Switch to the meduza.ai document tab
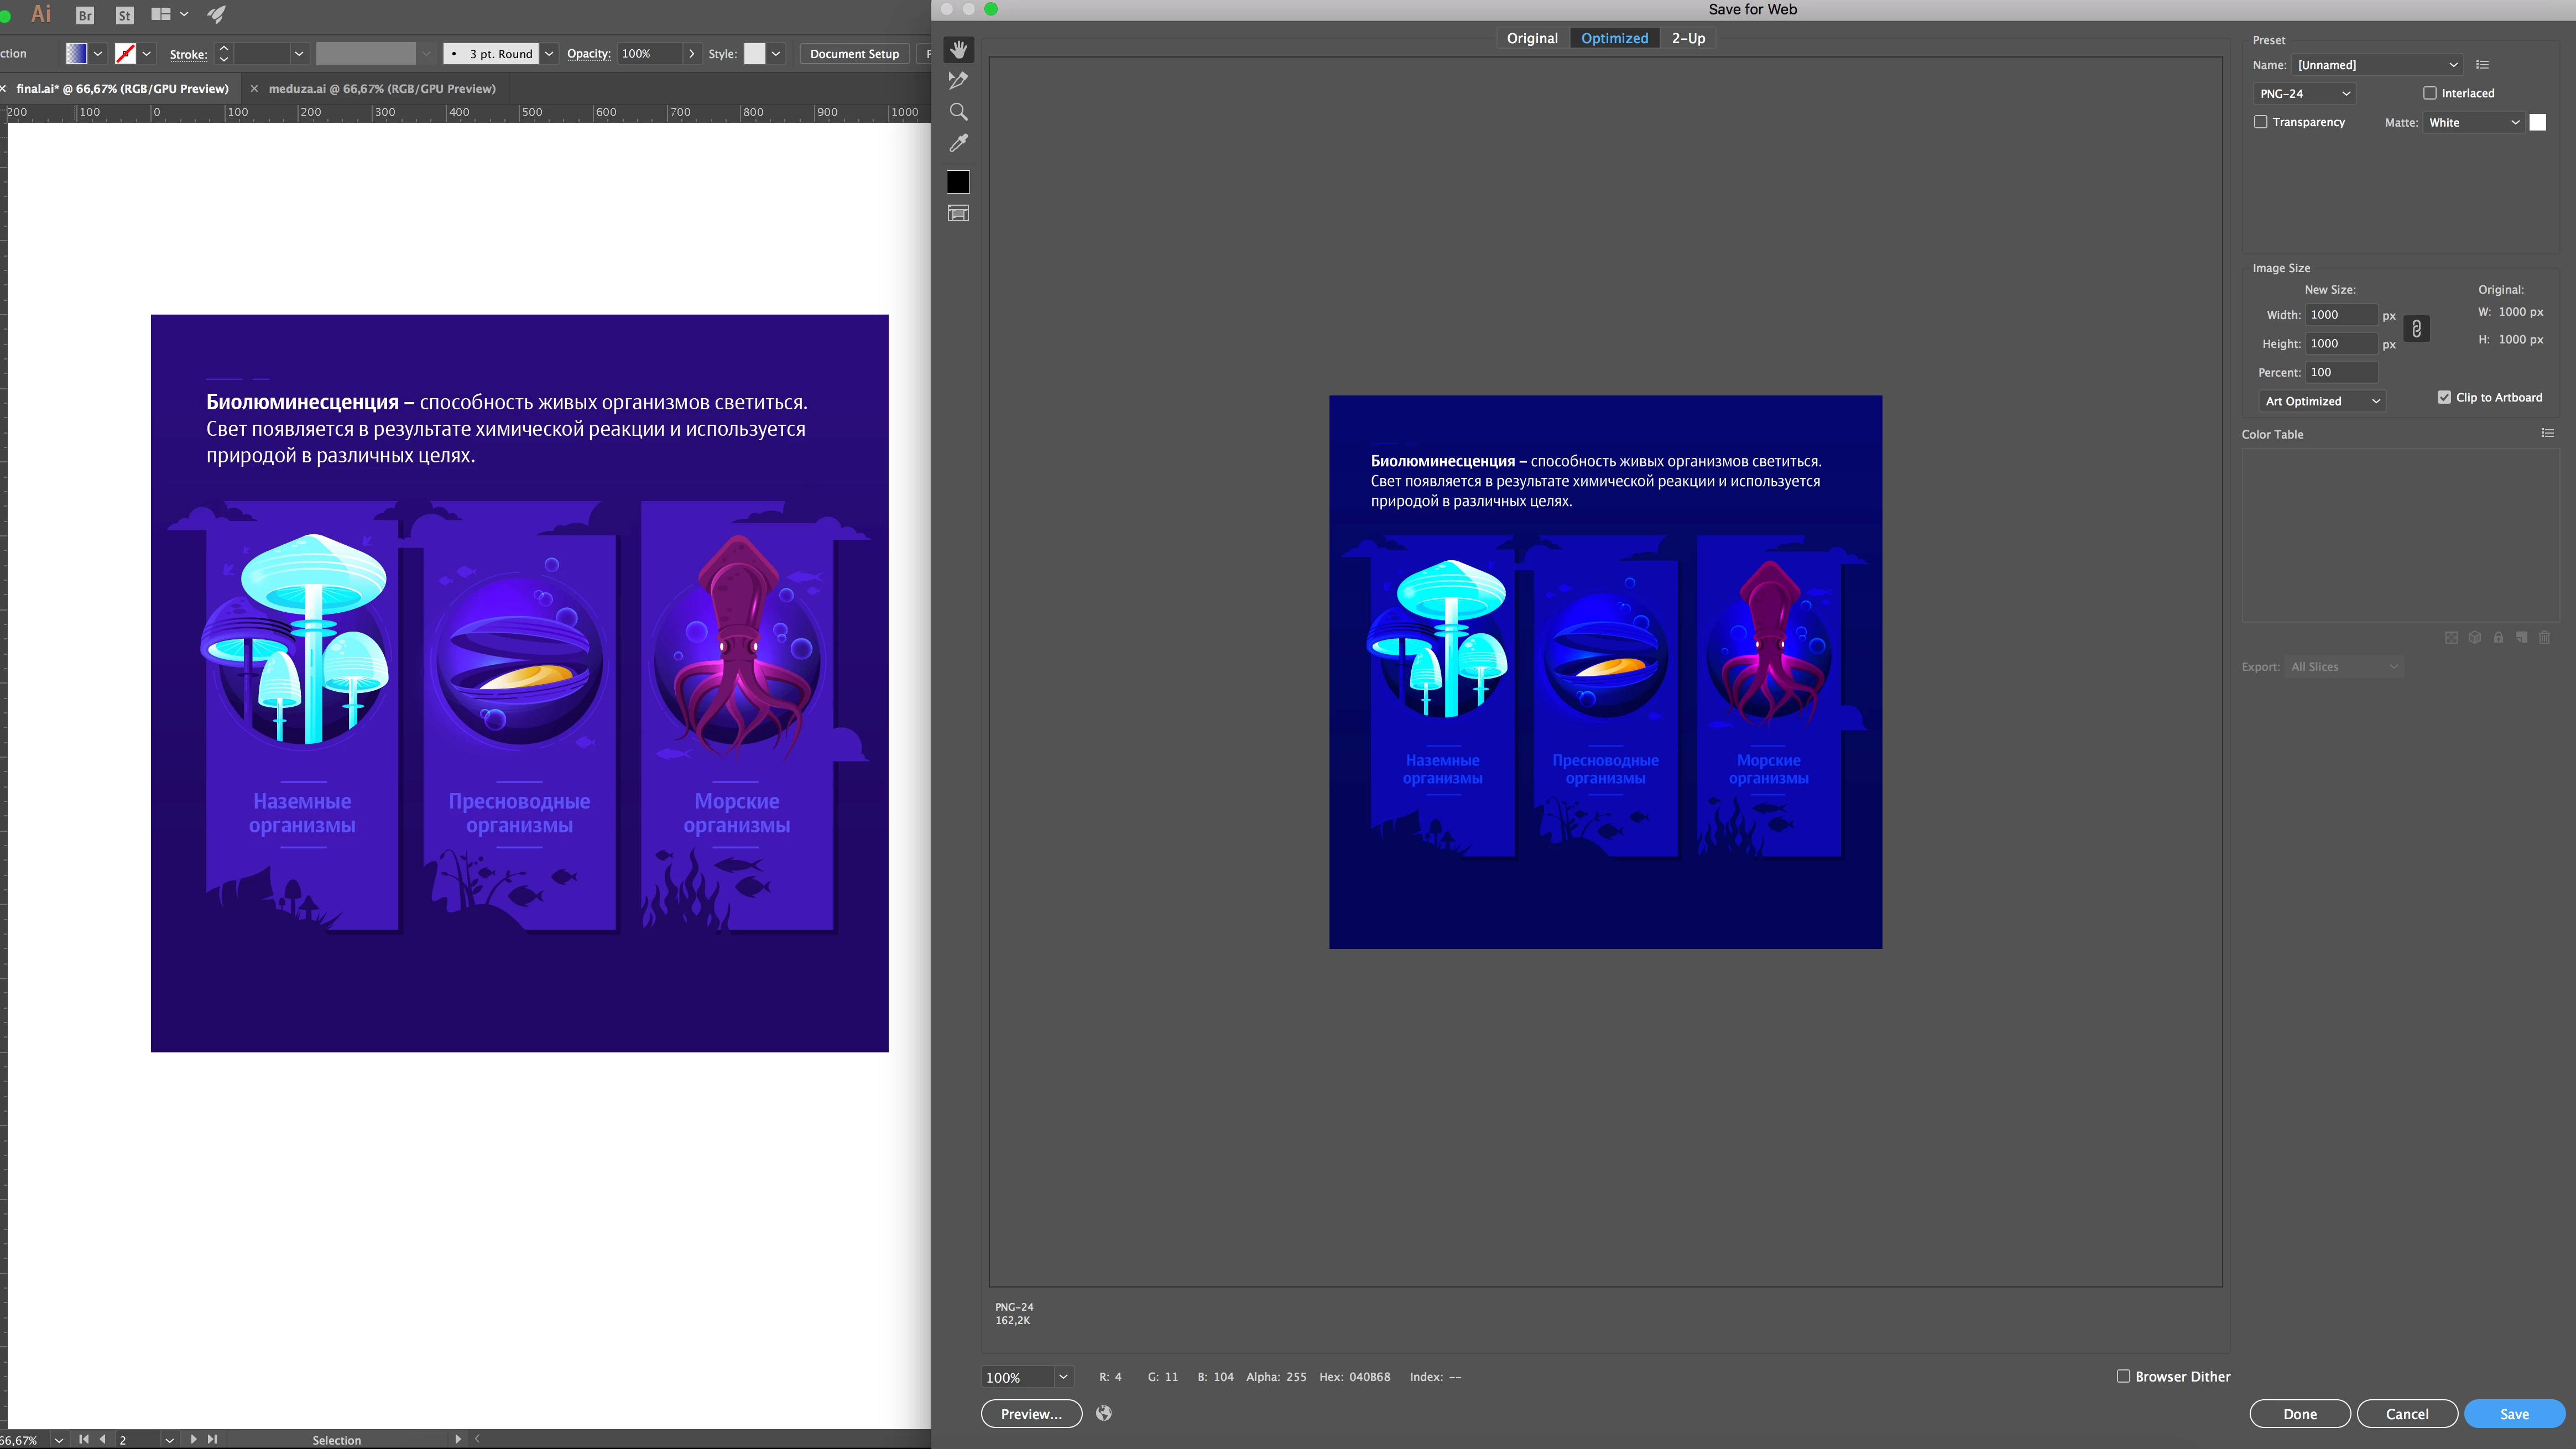 [382, 88]
